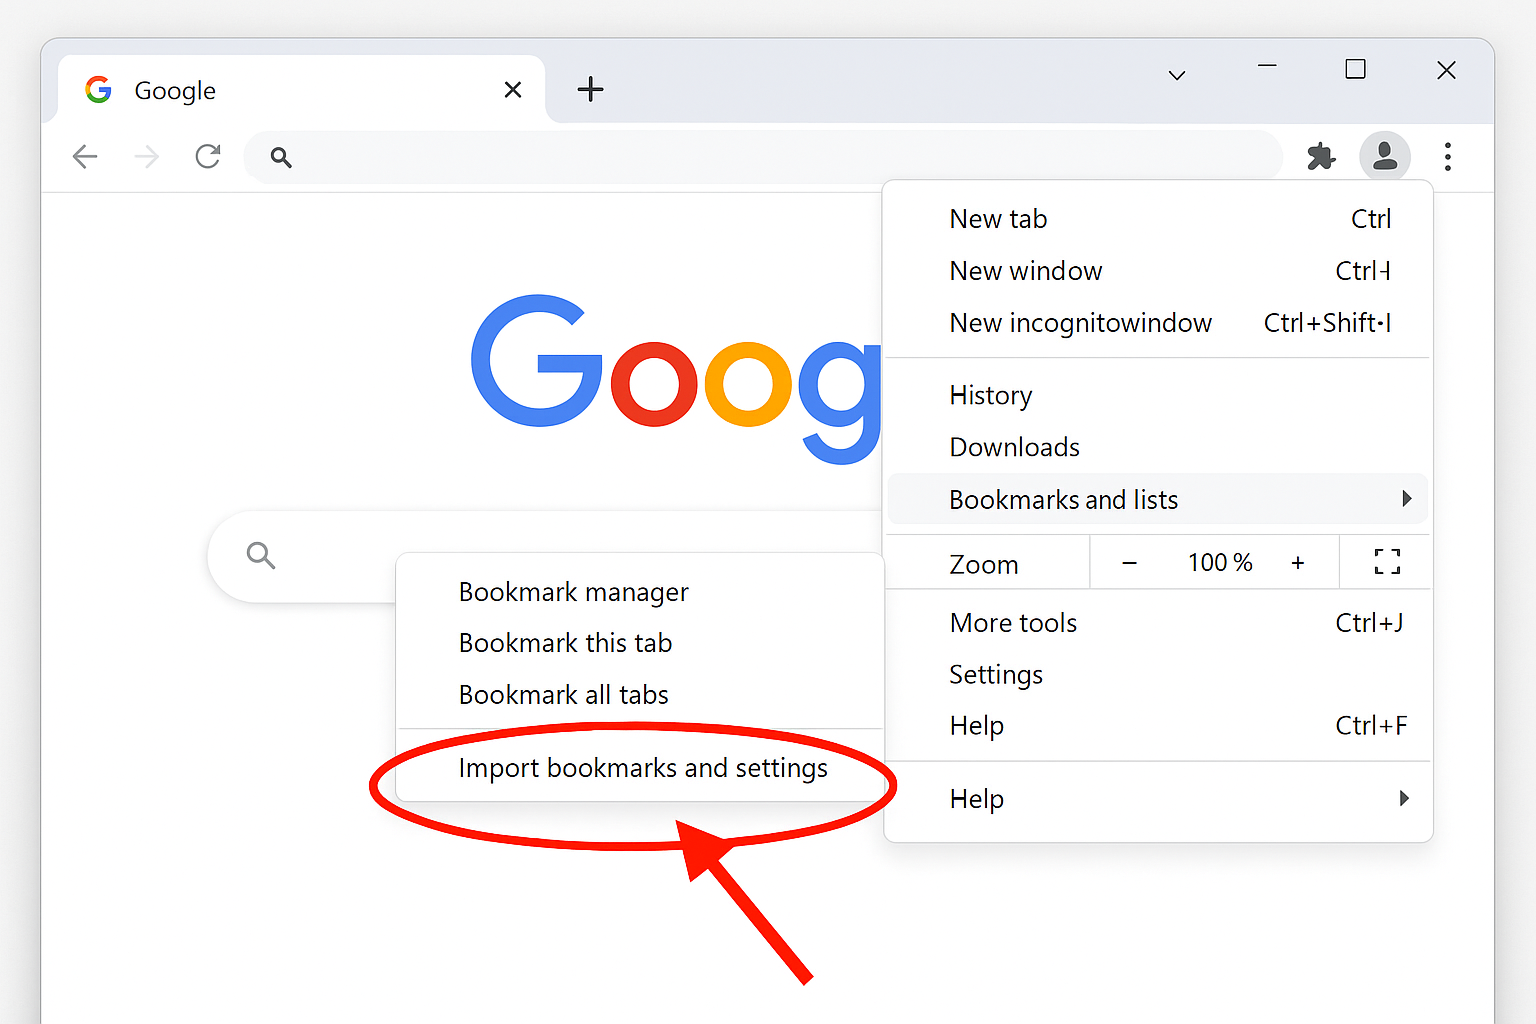The height and width of the screenshot is (1024, 1536).
Task: Enter full screen via the fullscreen icon
Action: pos(1386,562)
